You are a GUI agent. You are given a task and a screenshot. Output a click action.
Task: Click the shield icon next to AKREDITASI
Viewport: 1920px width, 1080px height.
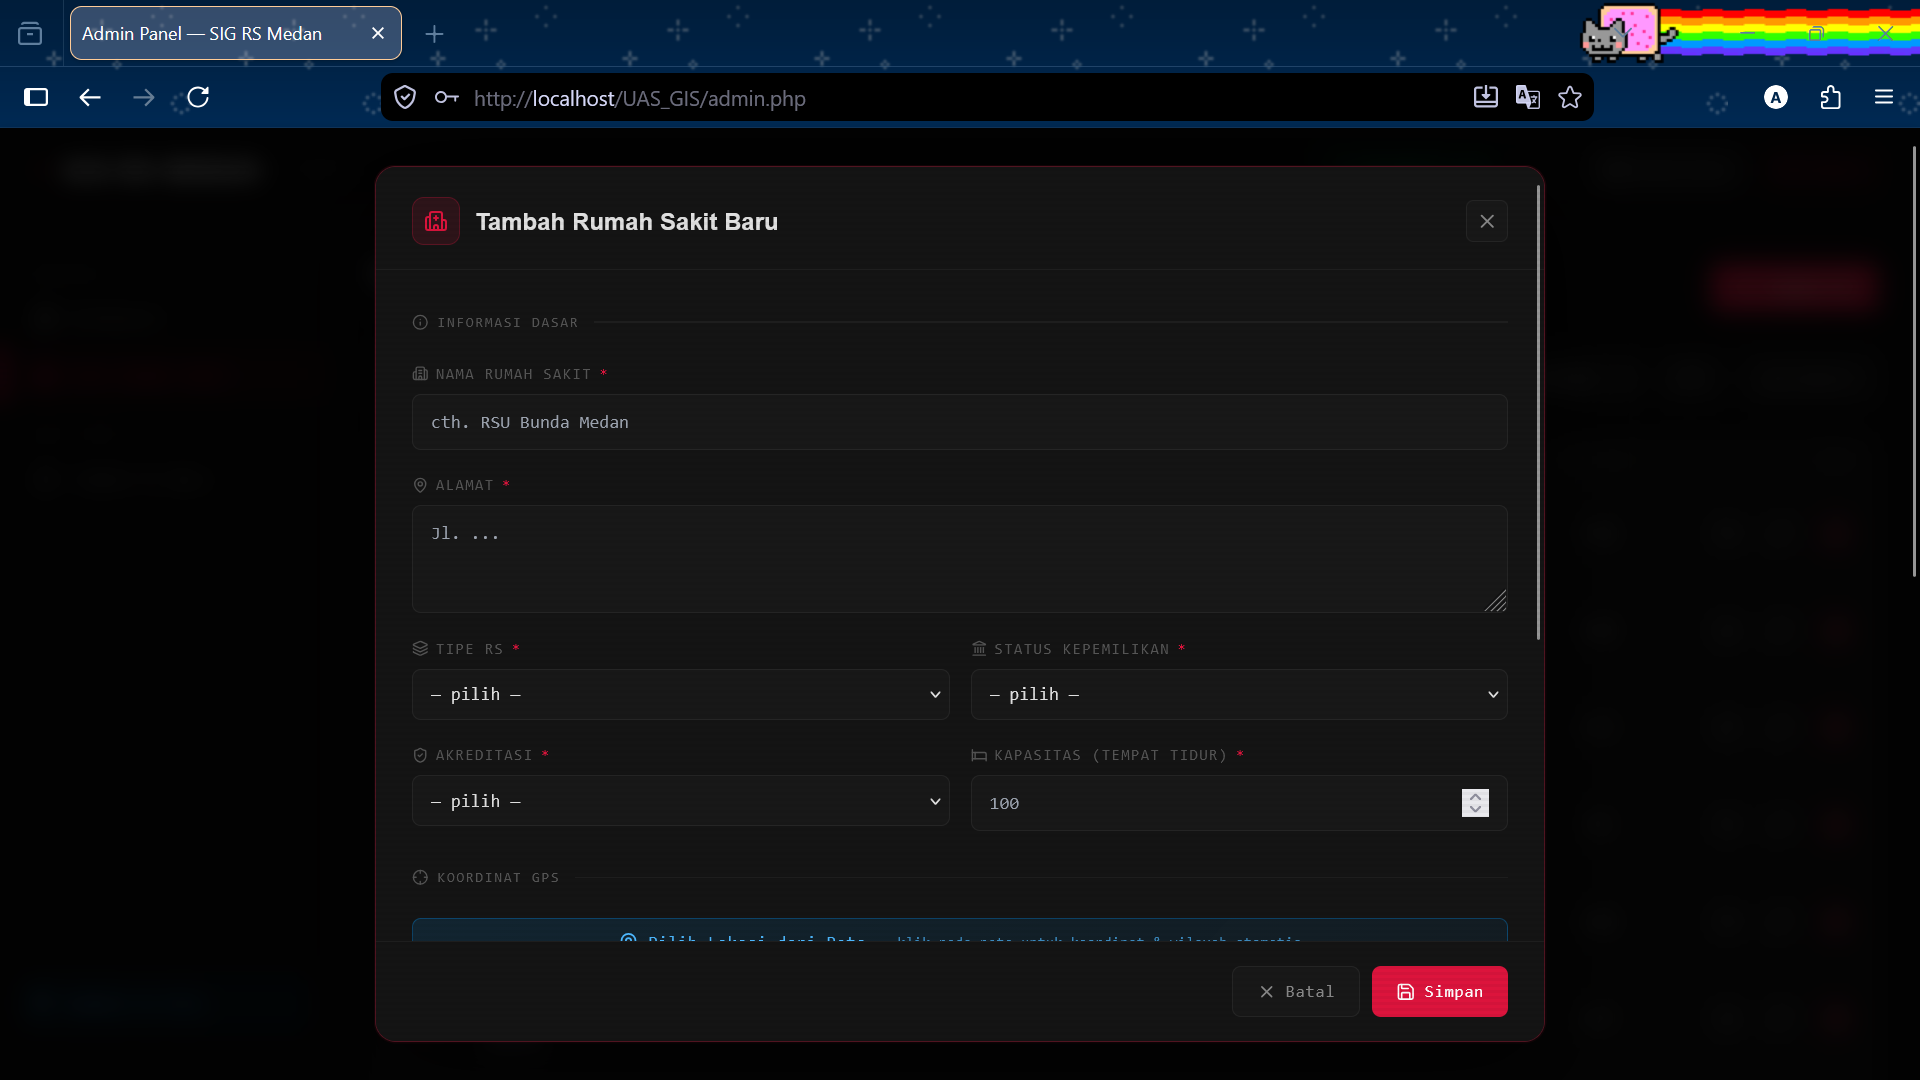420,755
